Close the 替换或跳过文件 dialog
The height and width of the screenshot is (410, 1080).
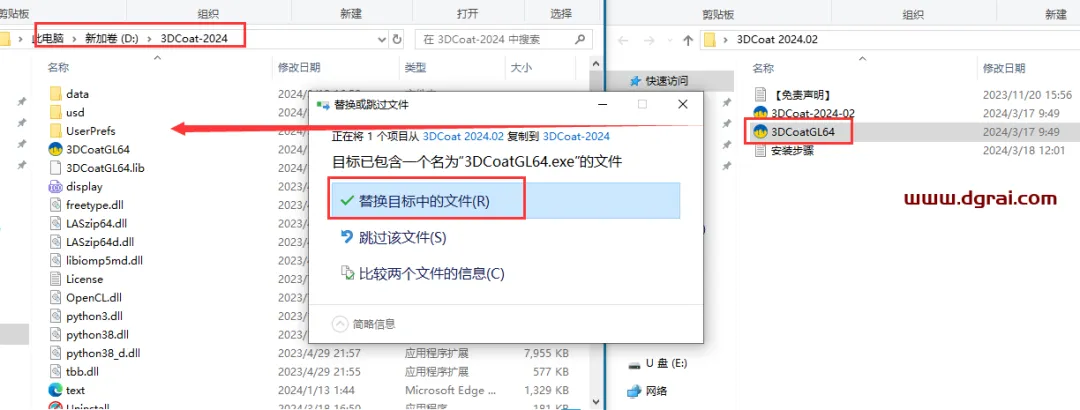coord(683,105)
